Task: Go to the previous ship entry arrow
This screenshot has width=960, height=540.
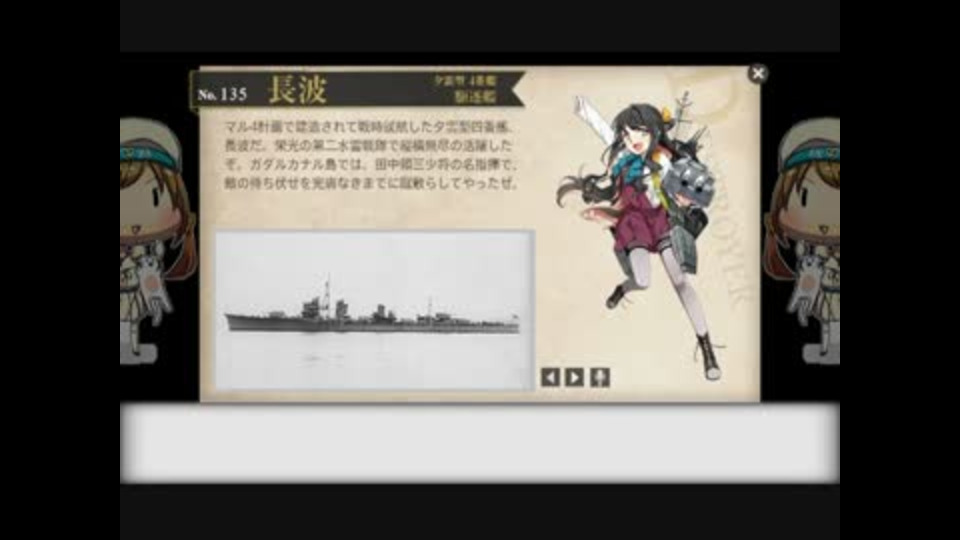Action: 550,377
